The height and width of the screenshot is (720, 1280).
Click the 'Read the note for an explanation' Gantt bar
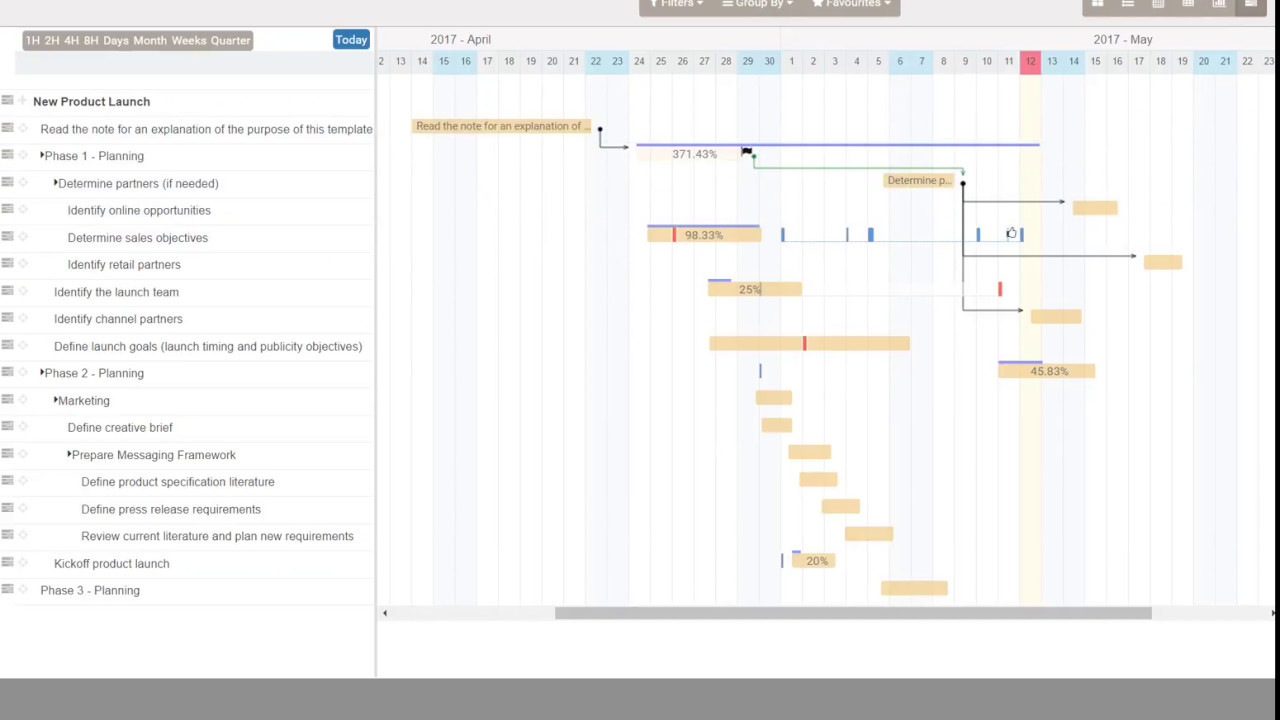pyautogui.click(x=501, y=126)
